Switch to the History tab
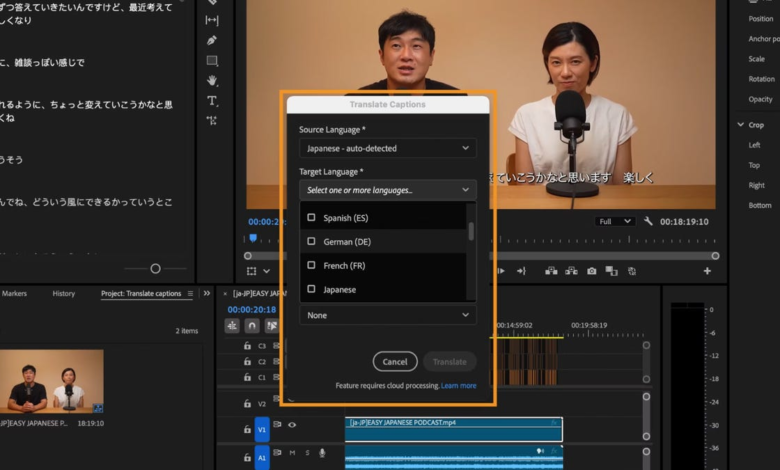Image resolution: width=780 pixels, height=470 pixels. 64,293
